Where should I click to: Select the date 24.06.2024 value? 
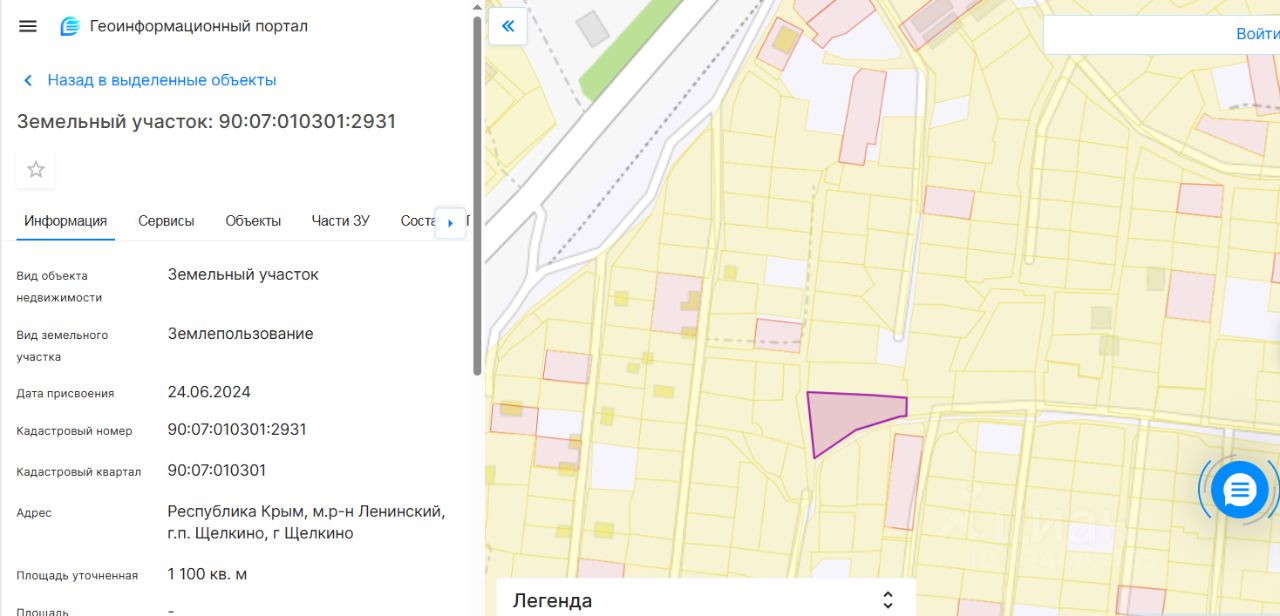coord(209,392)
